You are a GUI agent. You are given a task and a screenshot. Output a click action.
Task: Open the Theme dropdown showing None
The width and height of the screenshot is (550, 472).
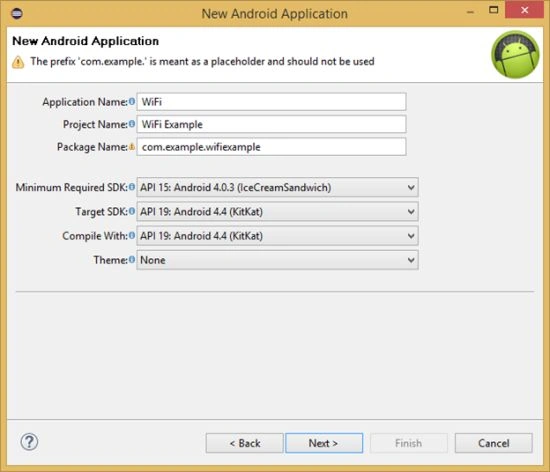click(x=277, y=260)
